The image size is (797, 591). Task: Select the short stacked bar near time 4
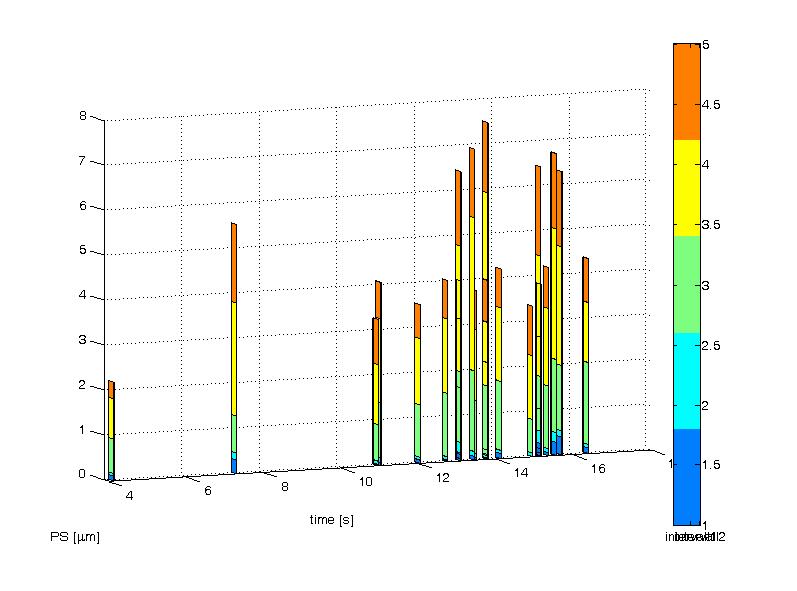click(x=111, y=430)
